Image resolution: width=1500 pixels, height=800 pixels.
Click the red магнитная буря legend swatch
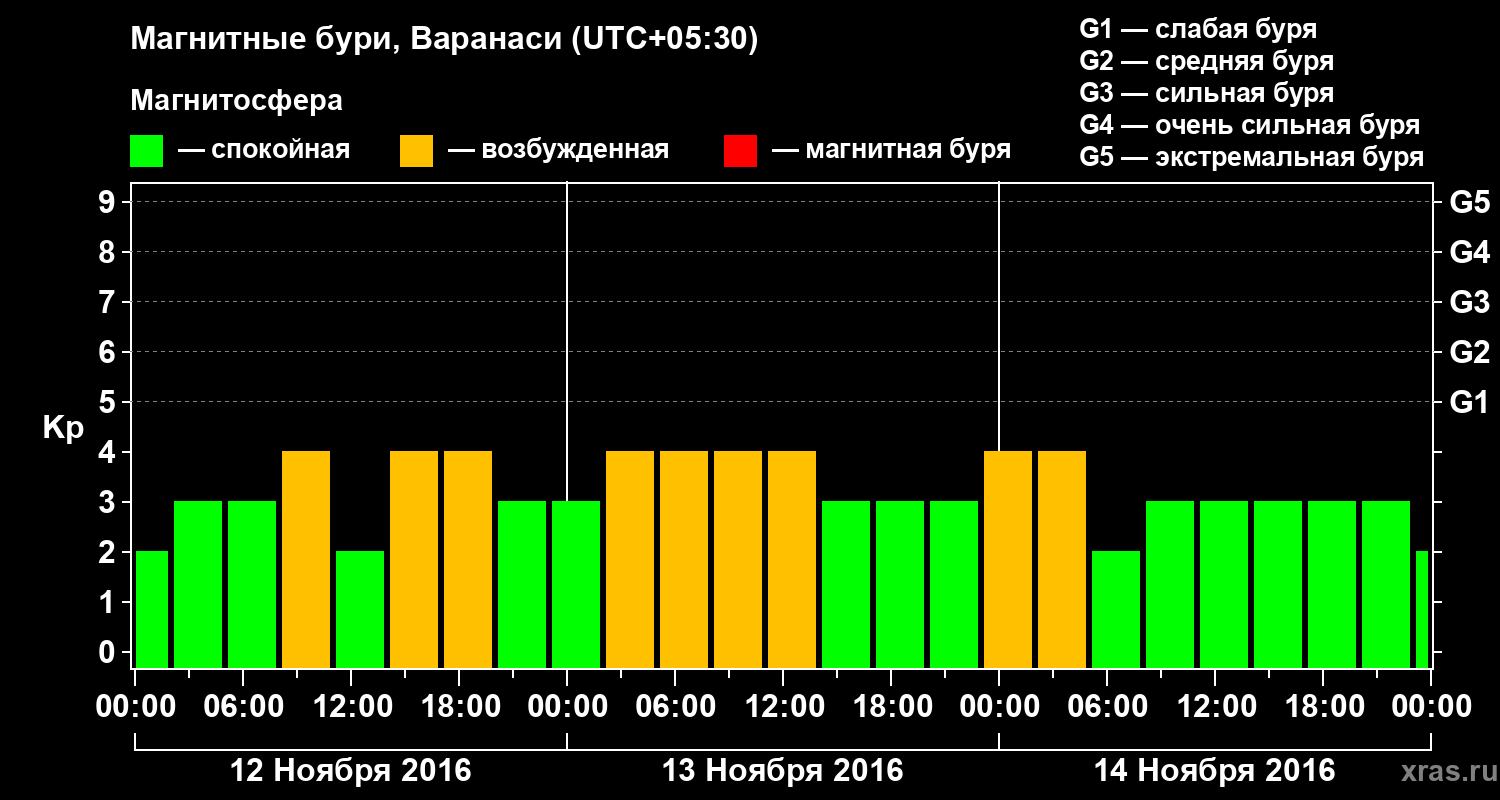[740, 151]
